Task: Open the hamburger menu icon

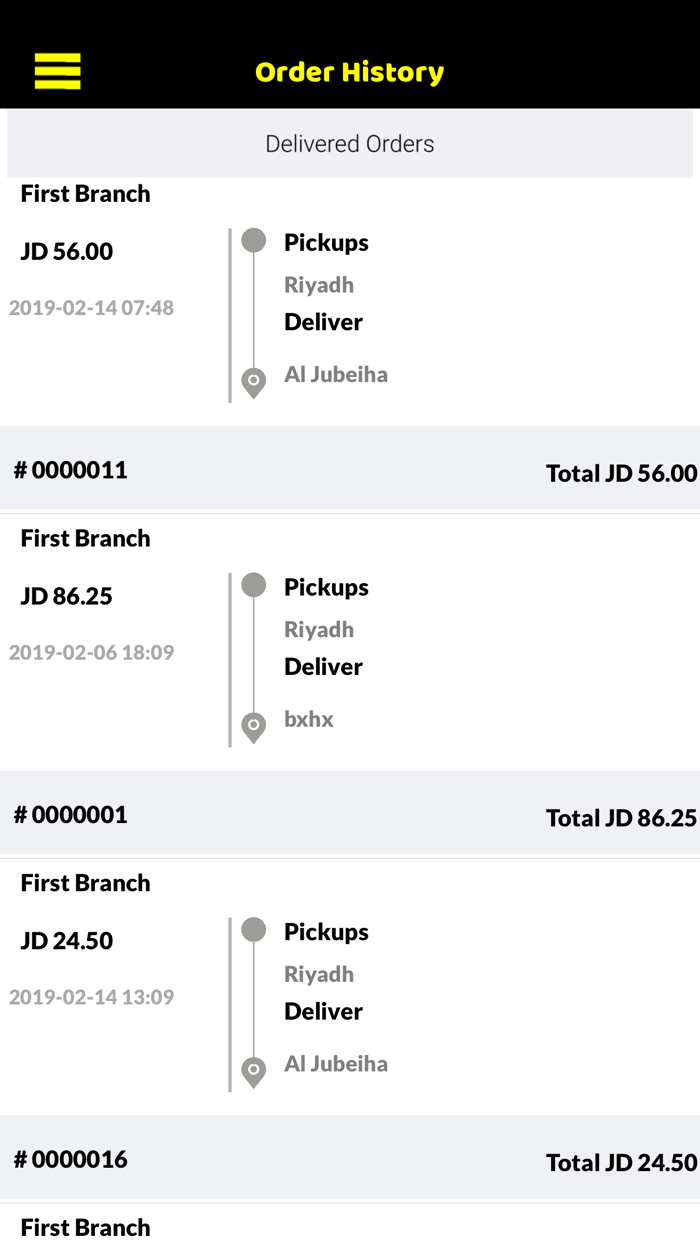Action: click(58, 71)
